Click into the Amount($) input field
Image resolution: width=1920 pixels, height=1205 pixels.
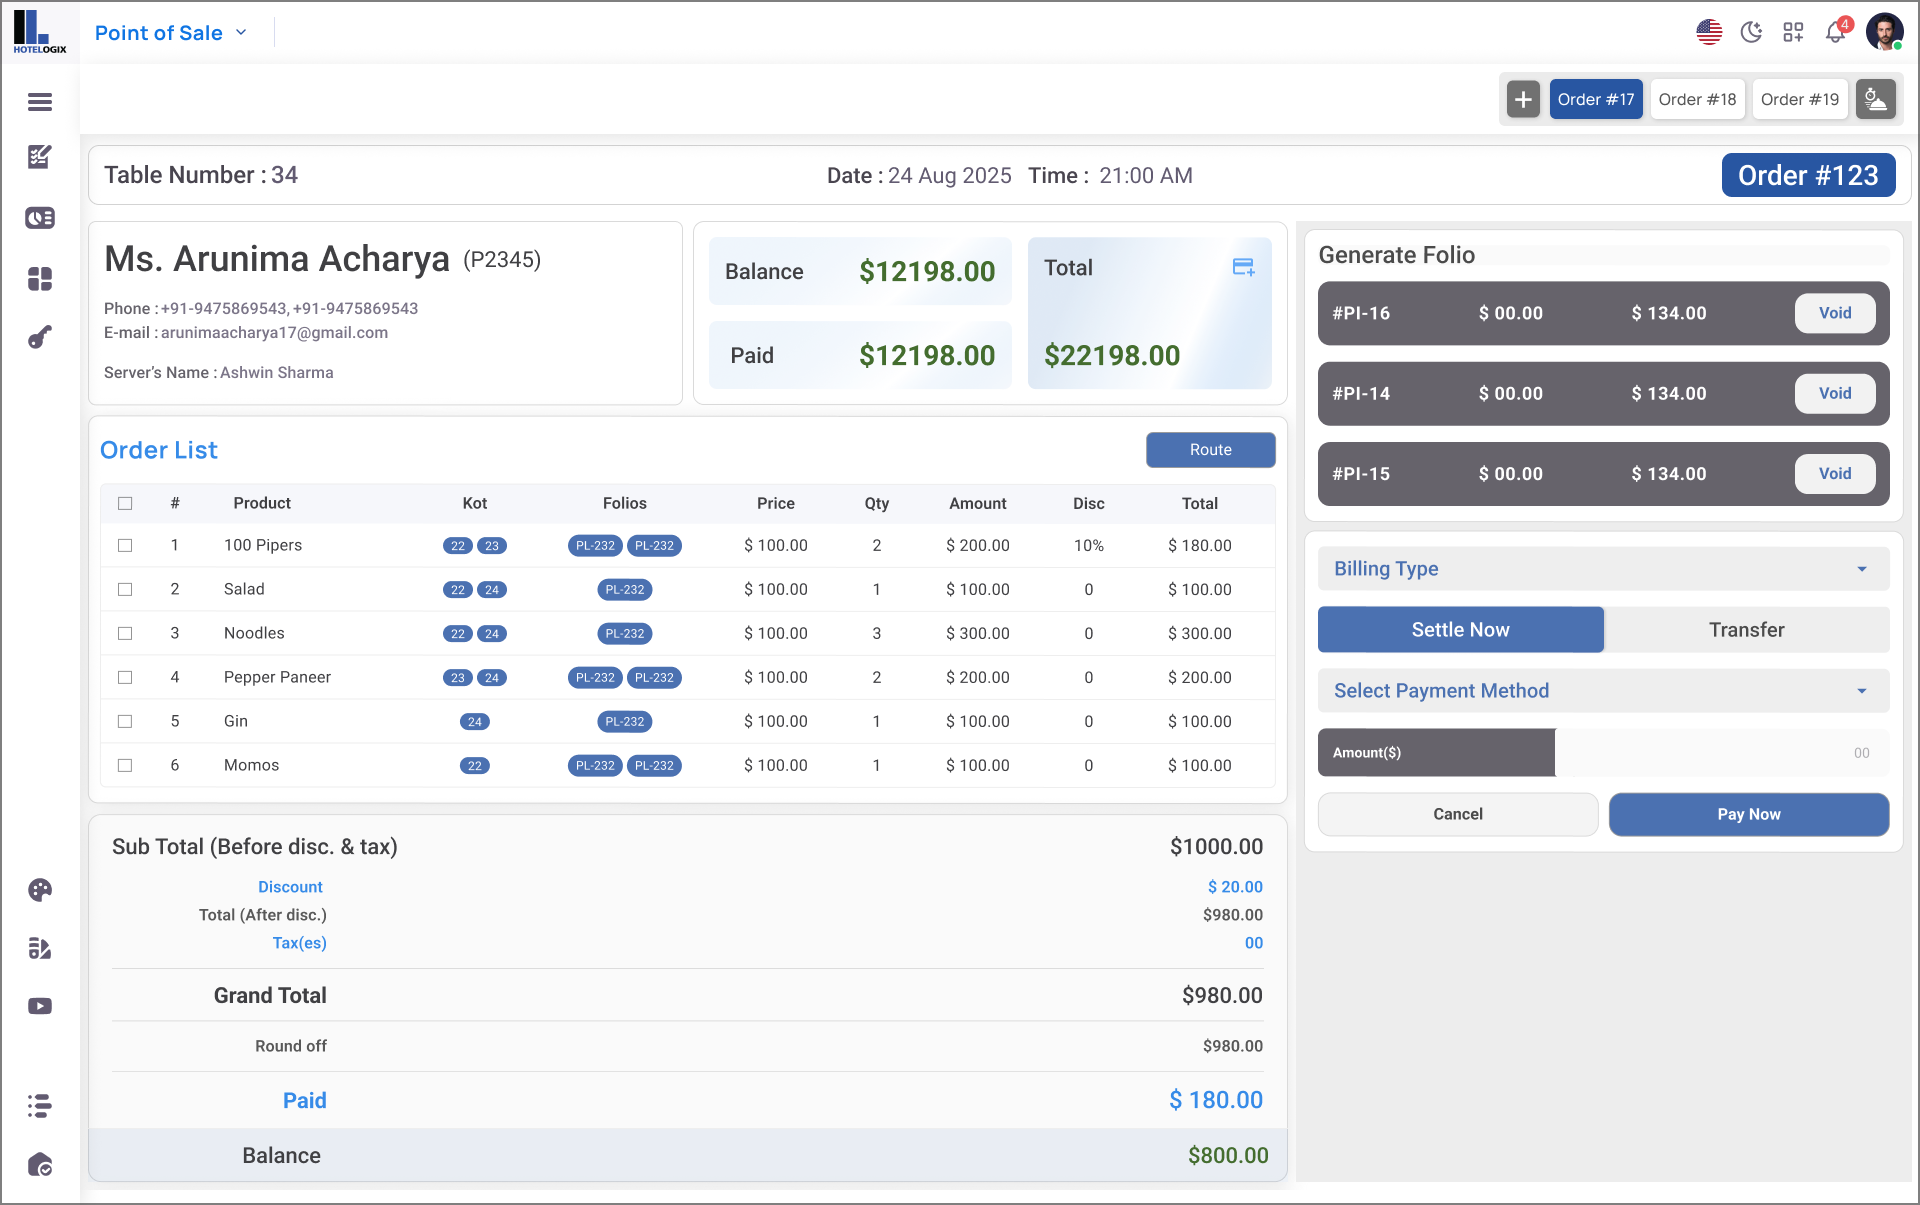(x=1720, y=753)
